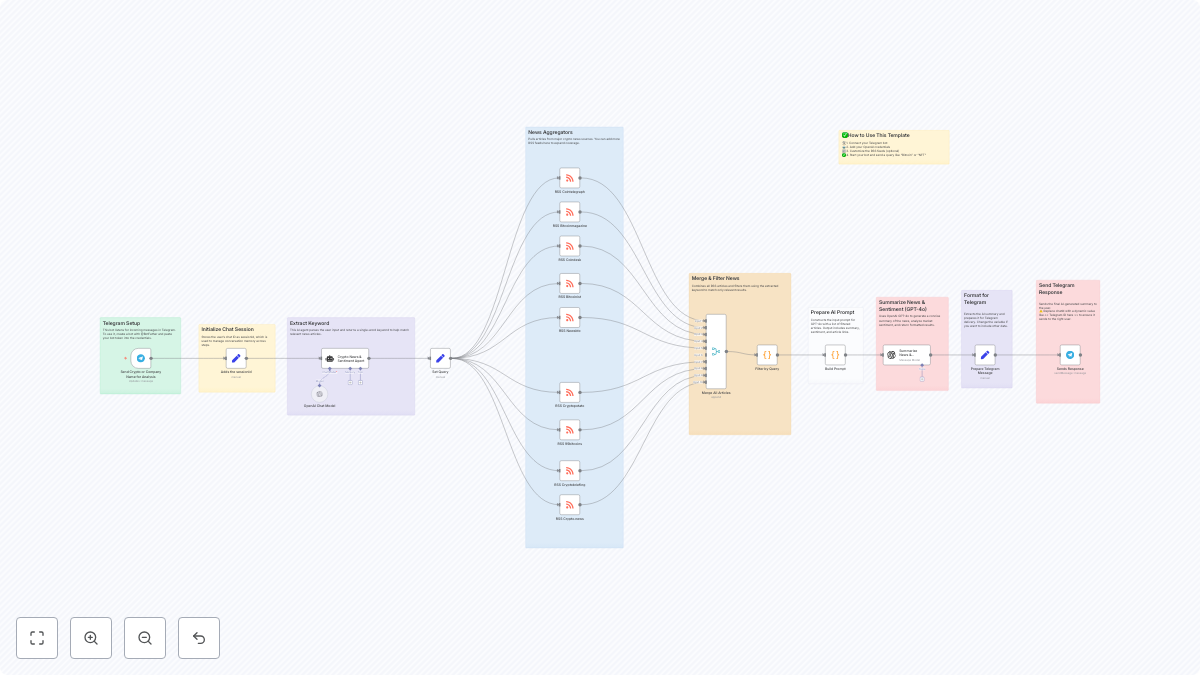Image resolution: width=1200 pixels, height=675 pixels.
Task: Open the Build Prompt code node
Action: pyautogui.click(x=836, y=353)
